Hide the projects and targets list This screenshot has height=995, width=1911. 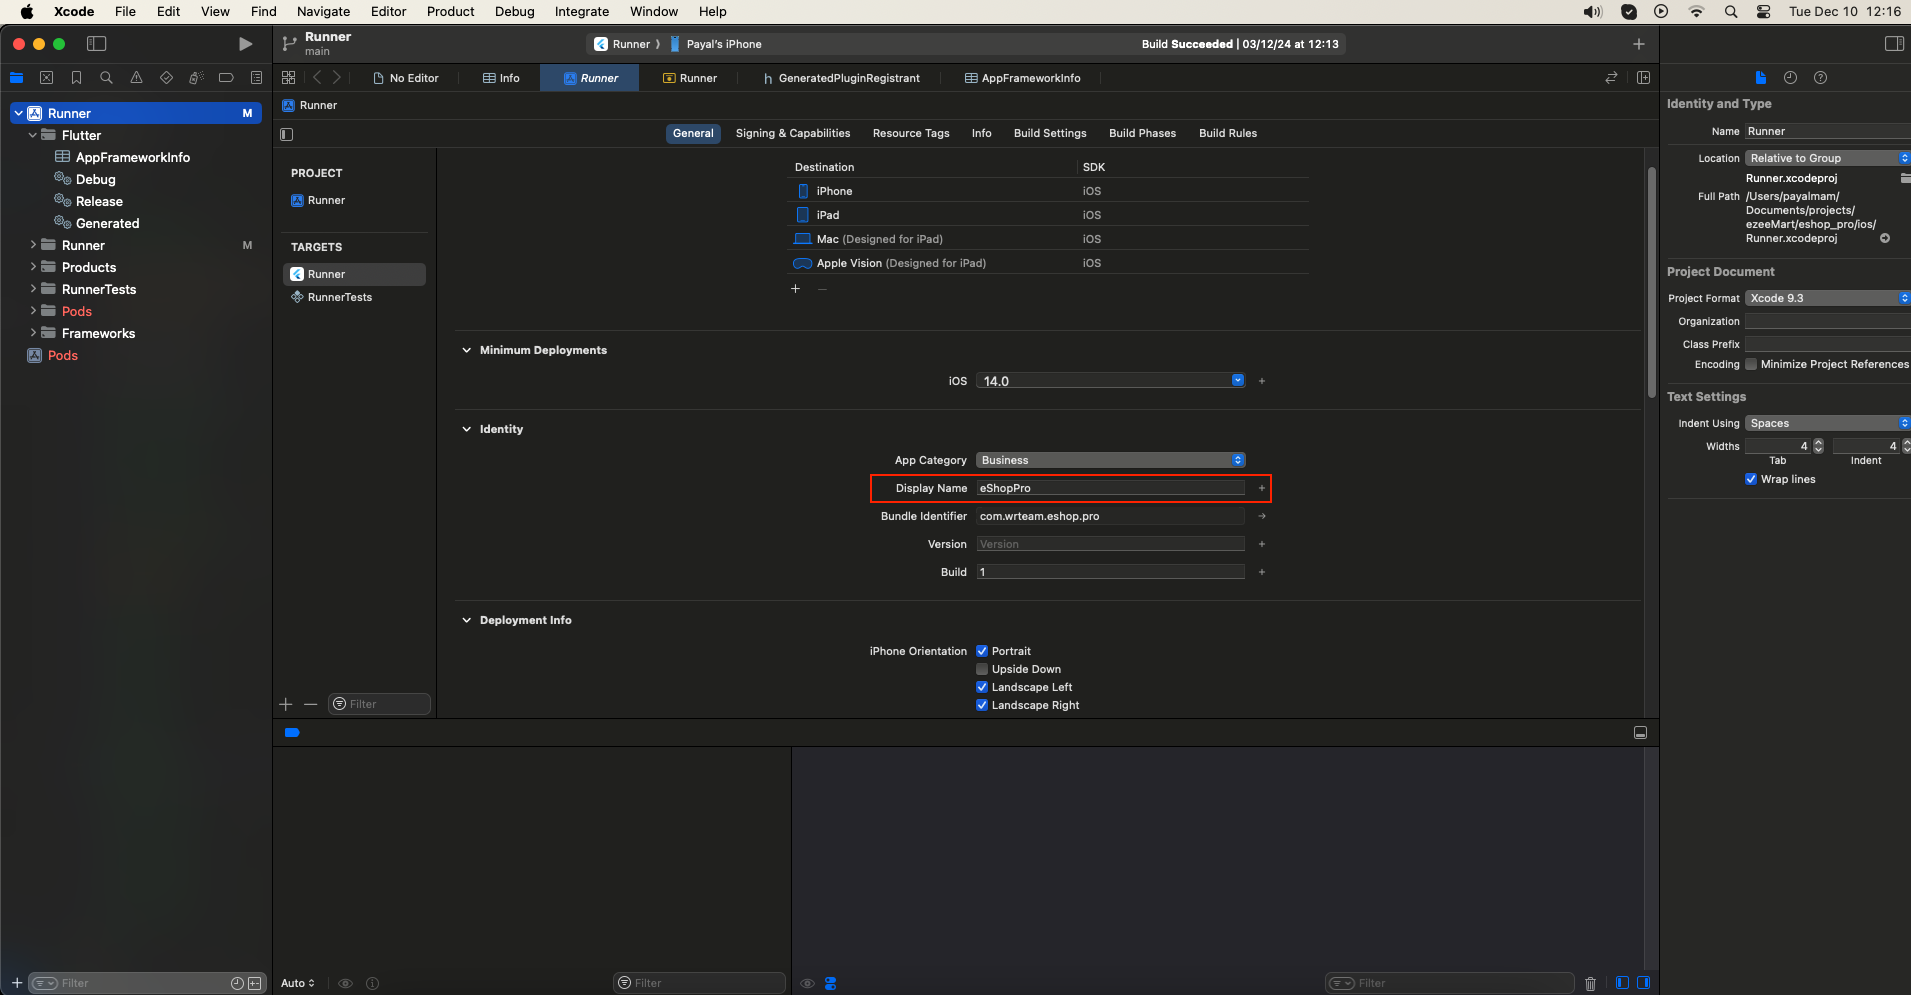coord(287,134)
